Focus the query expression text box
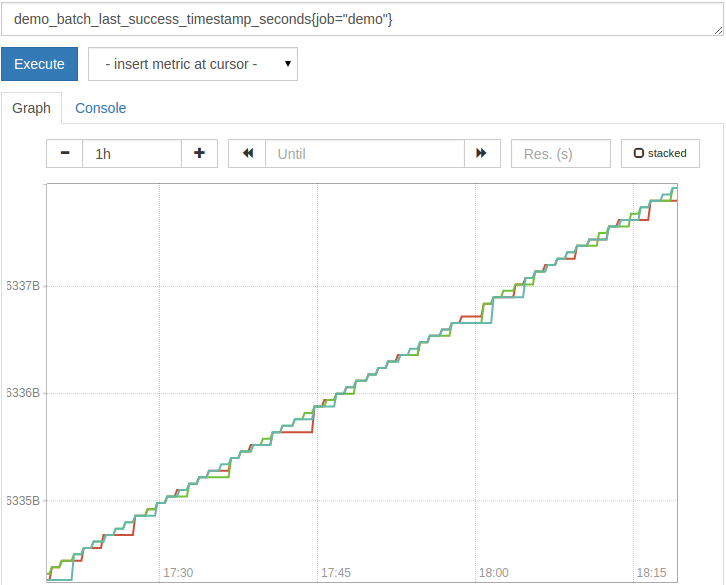This screenshot has height=585, width=726. pyautogui.click(x=362, y=19)
